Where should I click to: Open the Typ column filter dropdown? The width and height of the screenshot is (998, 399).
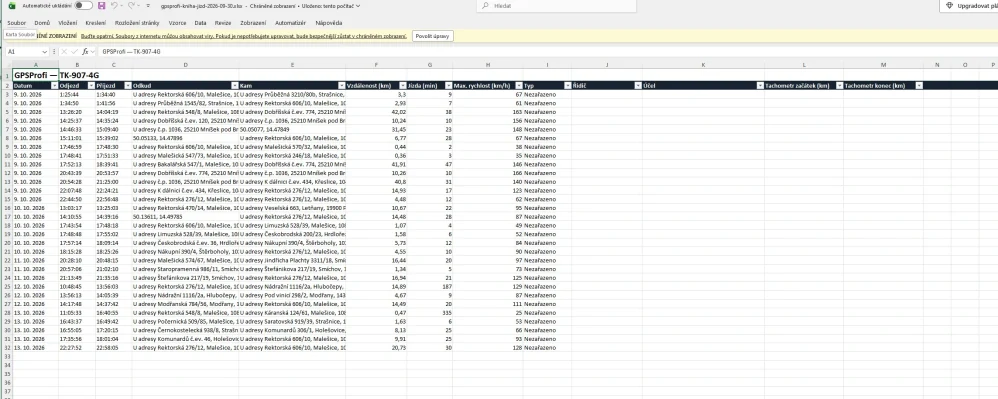[568, 85]
